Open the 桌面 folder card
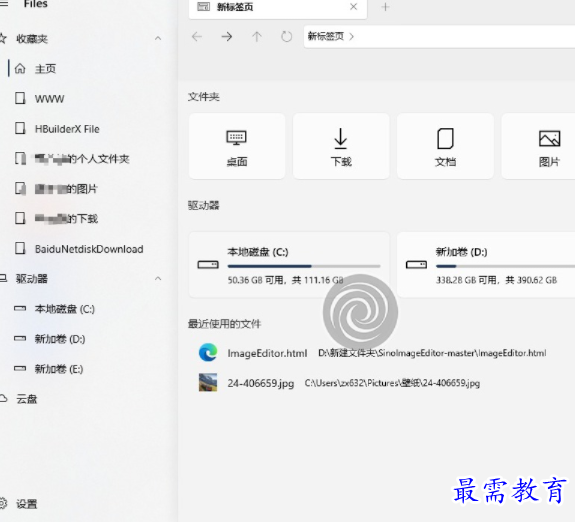Image resolution: width=575 pixels, height=522 pixels. click(x=237, y=146)
